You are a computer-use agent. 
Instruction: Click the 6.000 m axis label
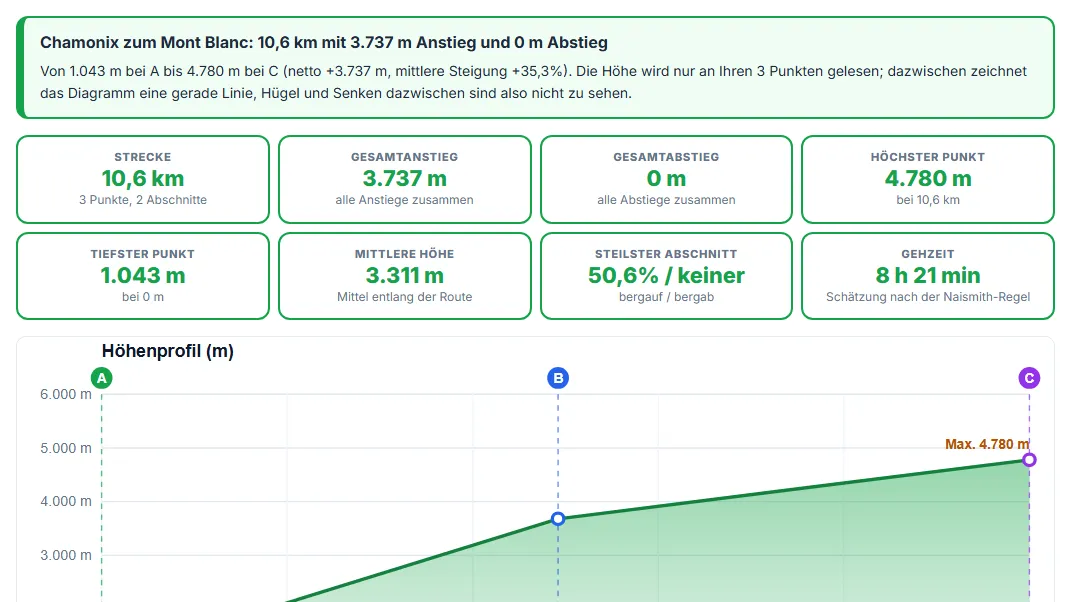[x=66, y=394]
